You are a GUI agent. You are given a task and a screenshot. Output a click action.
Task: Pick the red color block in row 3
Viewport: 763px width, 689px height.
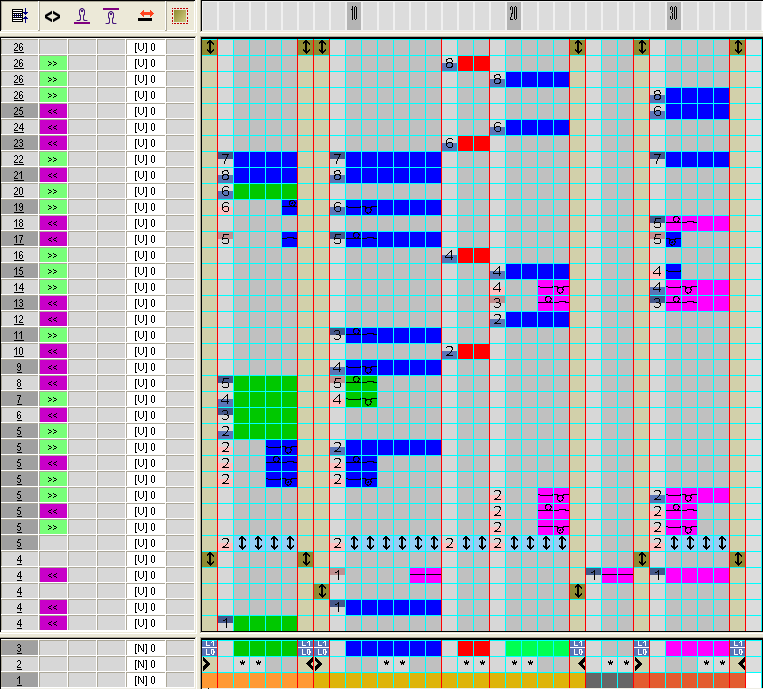(x=473, y=648)
